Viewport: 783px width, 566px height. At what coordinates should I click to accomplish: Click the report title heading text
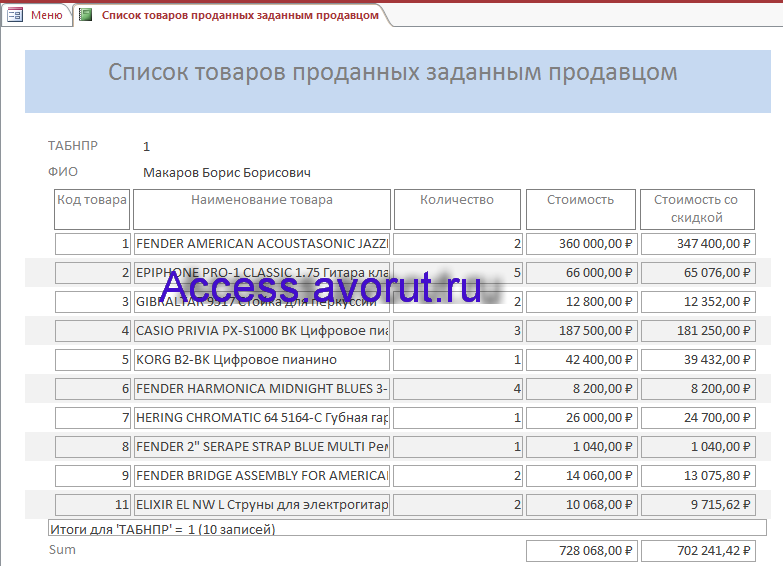392,72
